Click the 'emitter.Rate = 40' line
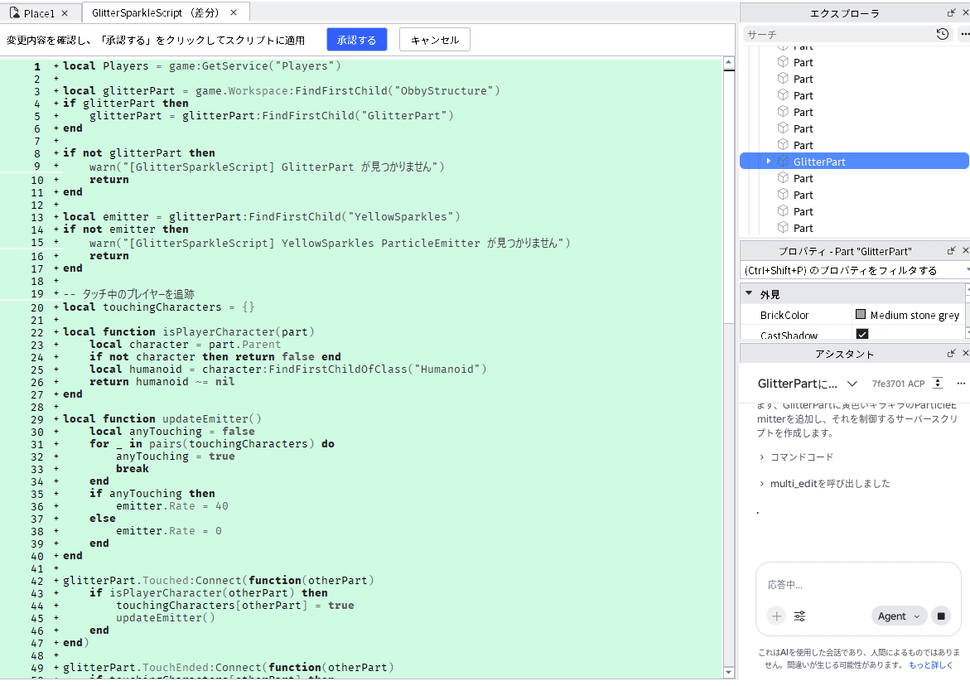 [x=172, y=506]
